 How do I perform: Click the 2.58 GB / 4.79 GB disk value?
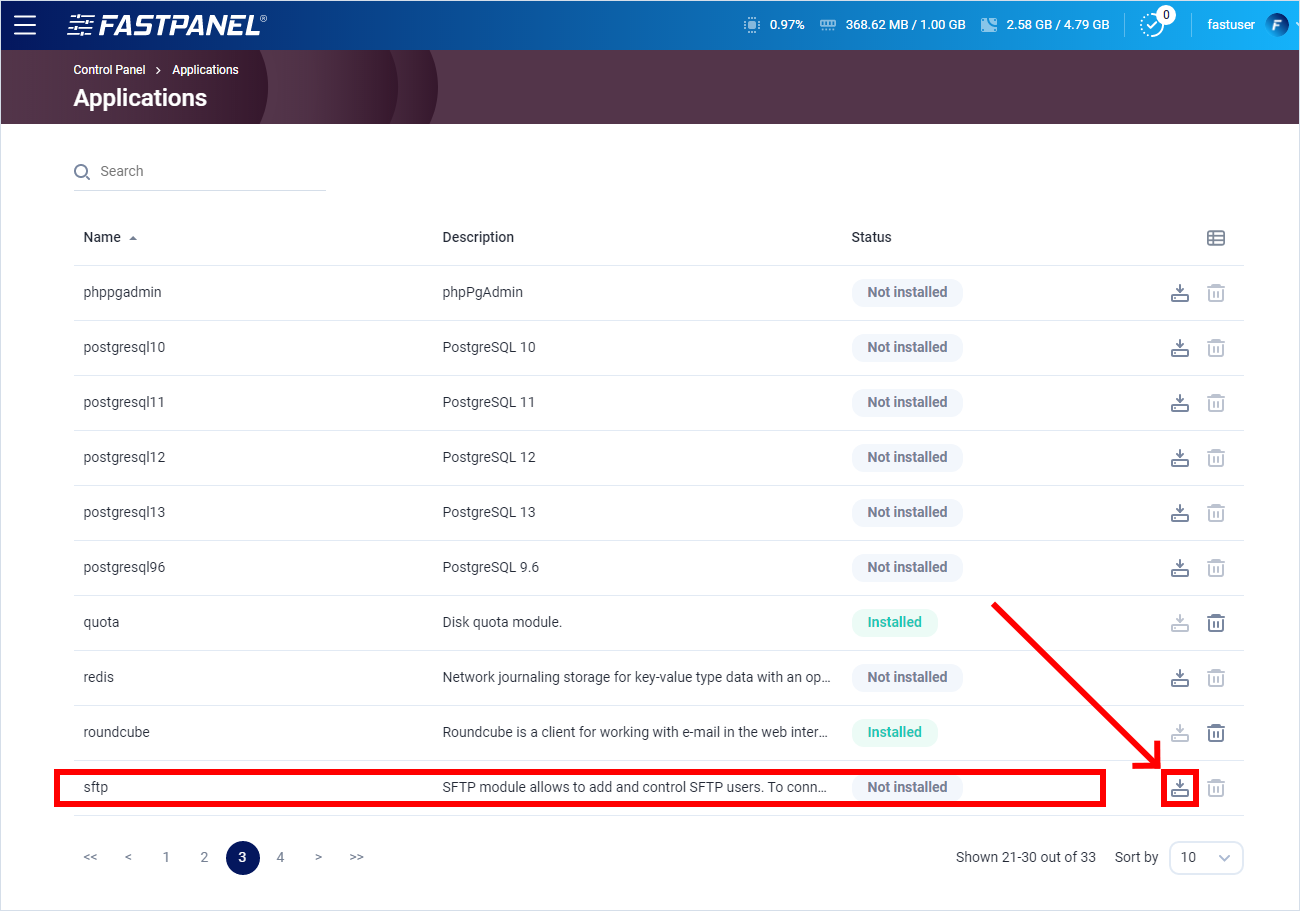tap(1058, 25)
